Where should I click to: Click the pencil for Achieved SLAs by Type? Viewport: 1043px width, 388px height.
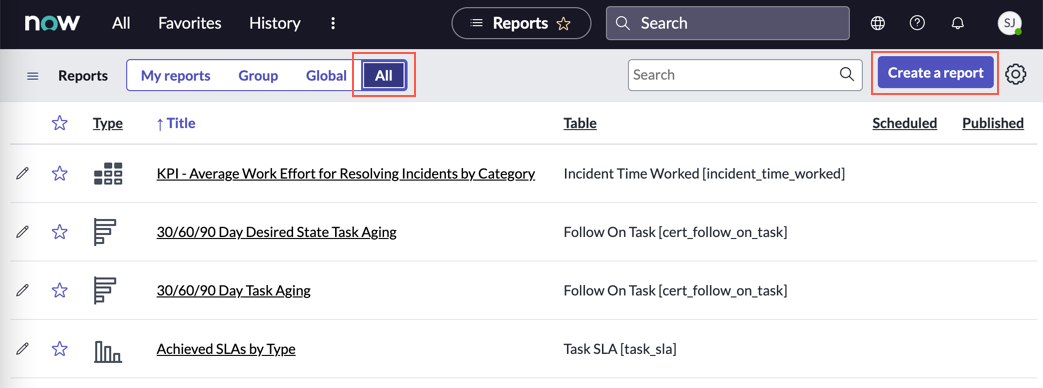23,348
